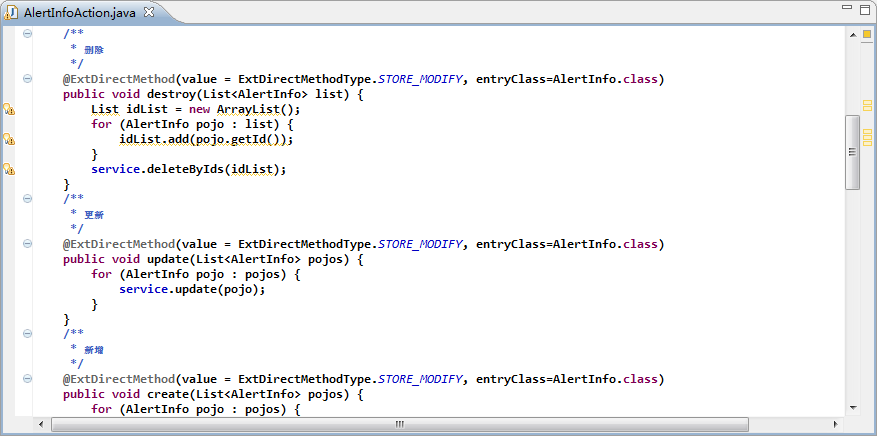Open warning quick fix on idList.add line

pyautogui.click(x=9, y=139)
